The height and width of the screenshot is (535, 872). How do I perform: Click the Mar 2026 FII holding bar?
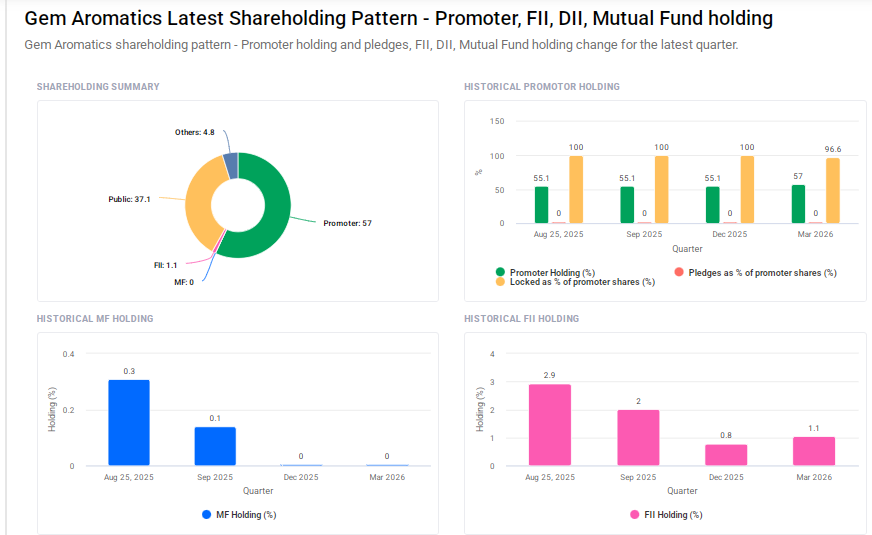point(814,451)
